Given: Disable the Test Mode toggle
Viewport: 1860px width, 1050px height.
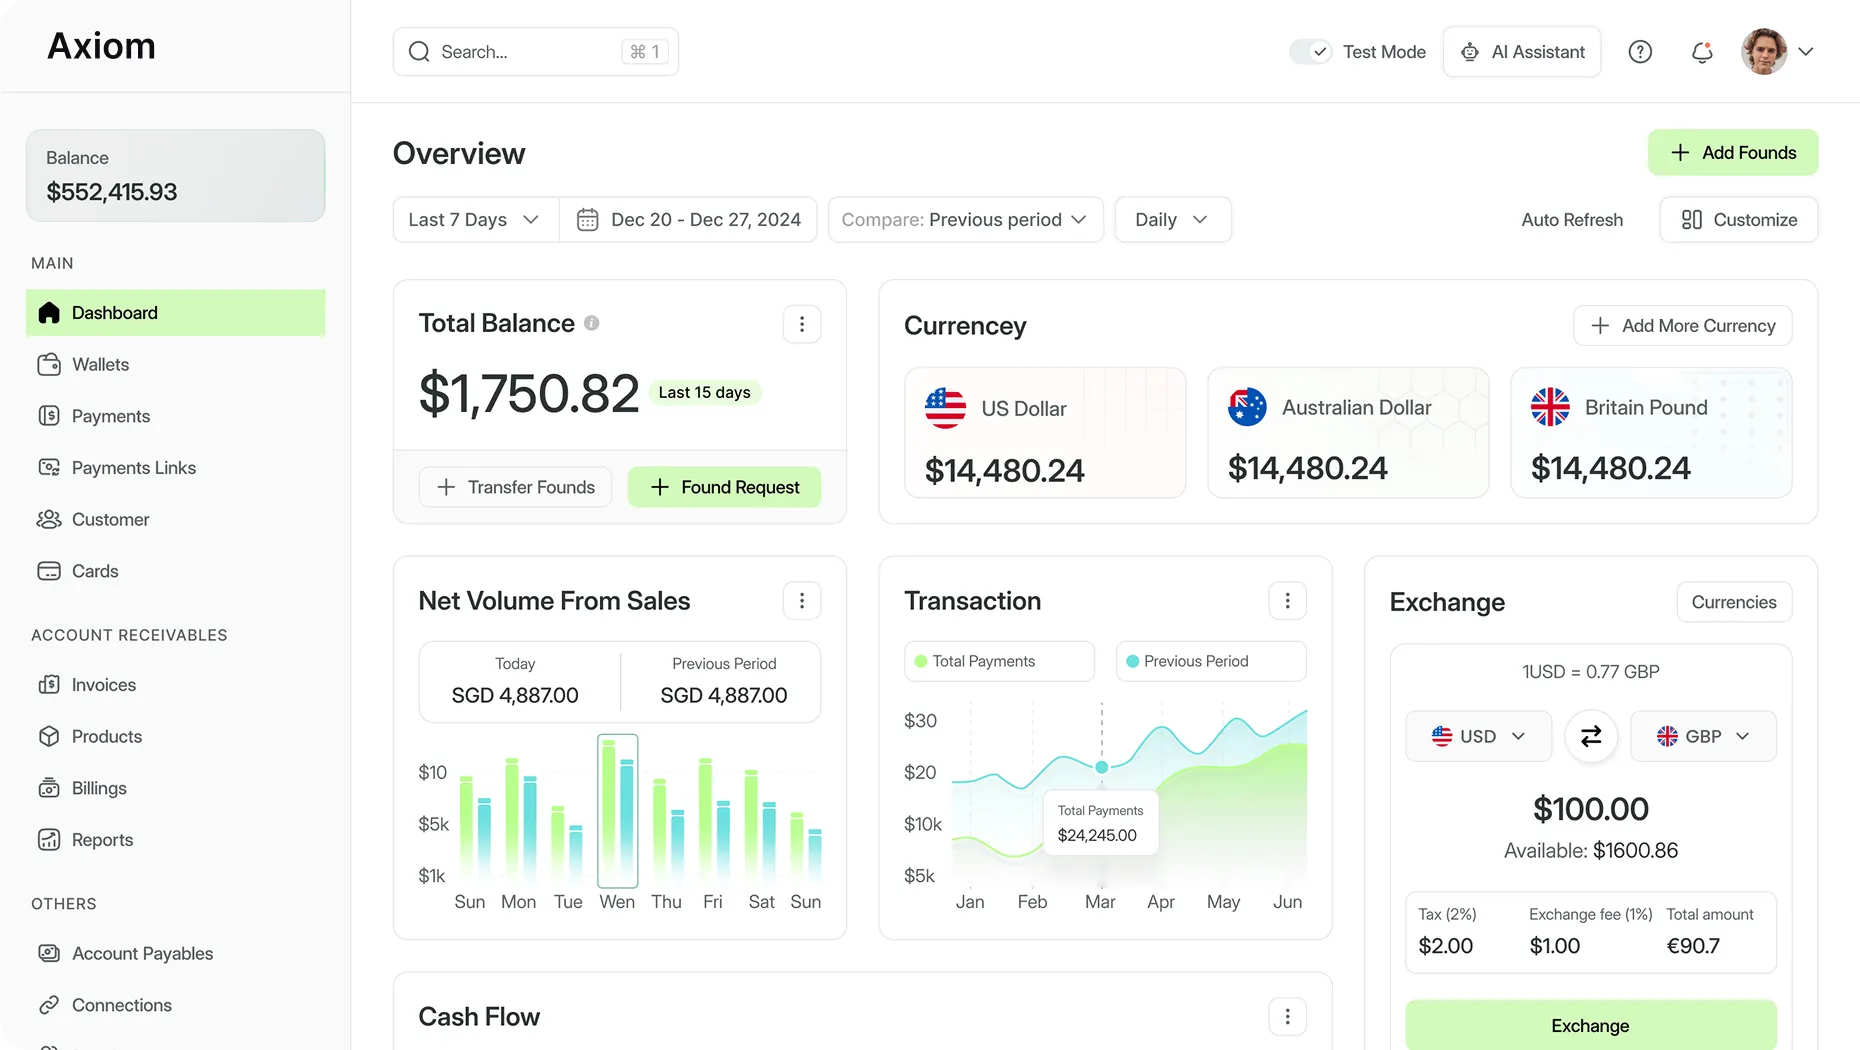Looking at the screenshot, I should tap(1310, 51).
